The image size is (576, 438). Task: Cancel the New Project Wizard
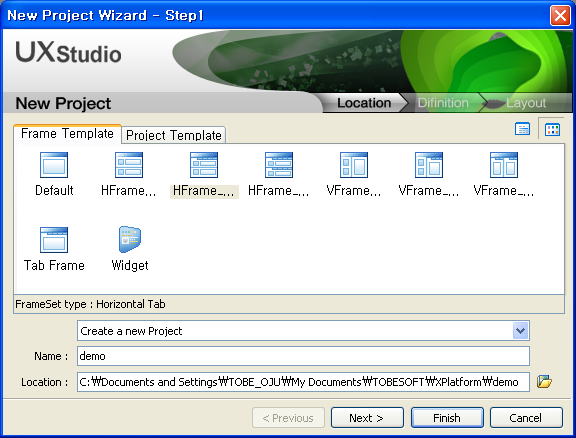pyautogui.click(x=526, y=418)
